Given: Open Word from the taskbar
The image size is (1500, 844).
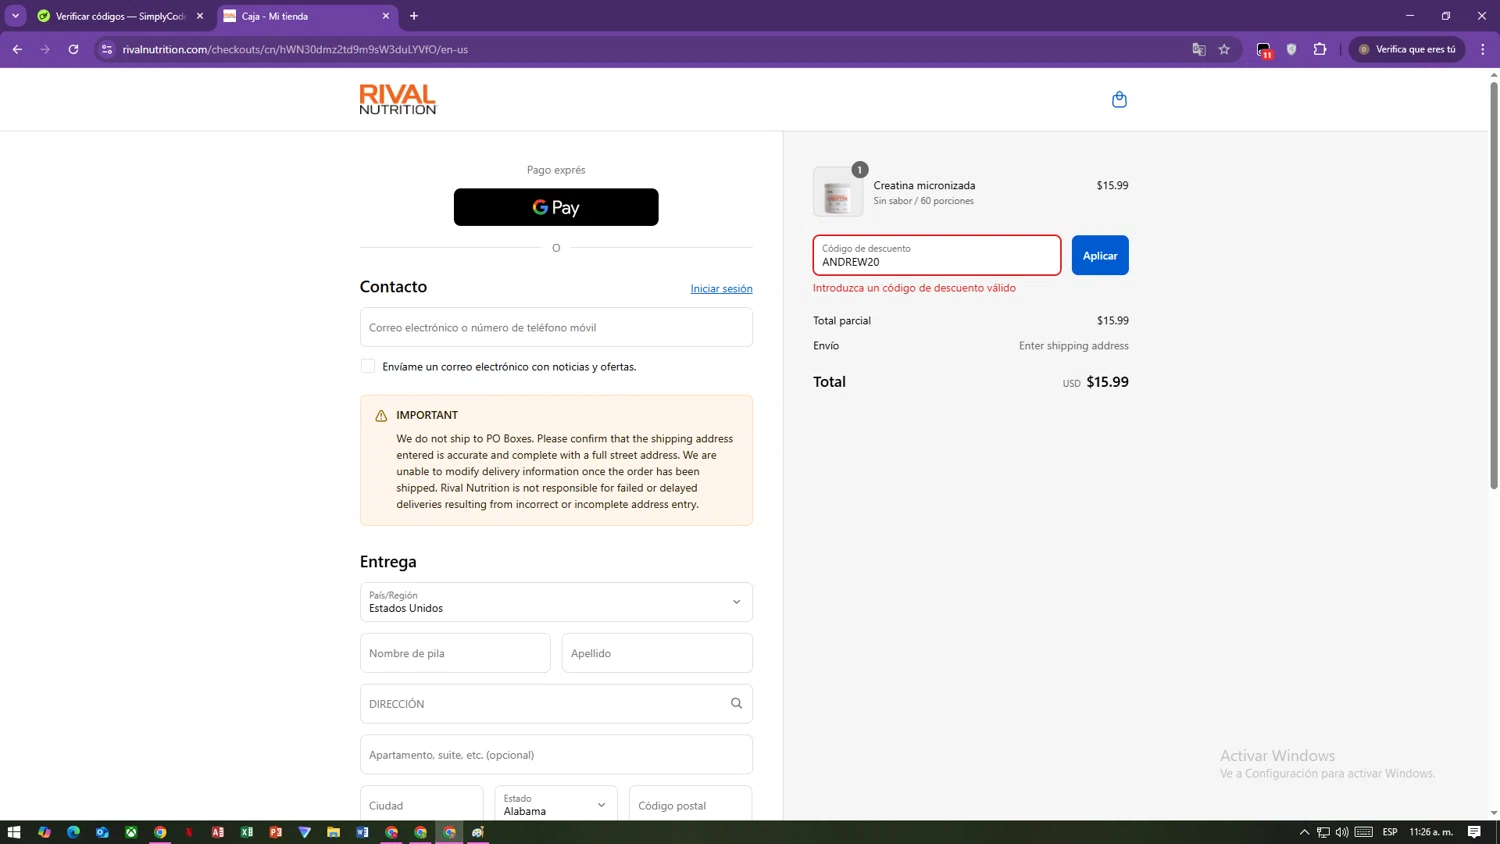Looking at the screenshot, I should (x=363, y=832).
